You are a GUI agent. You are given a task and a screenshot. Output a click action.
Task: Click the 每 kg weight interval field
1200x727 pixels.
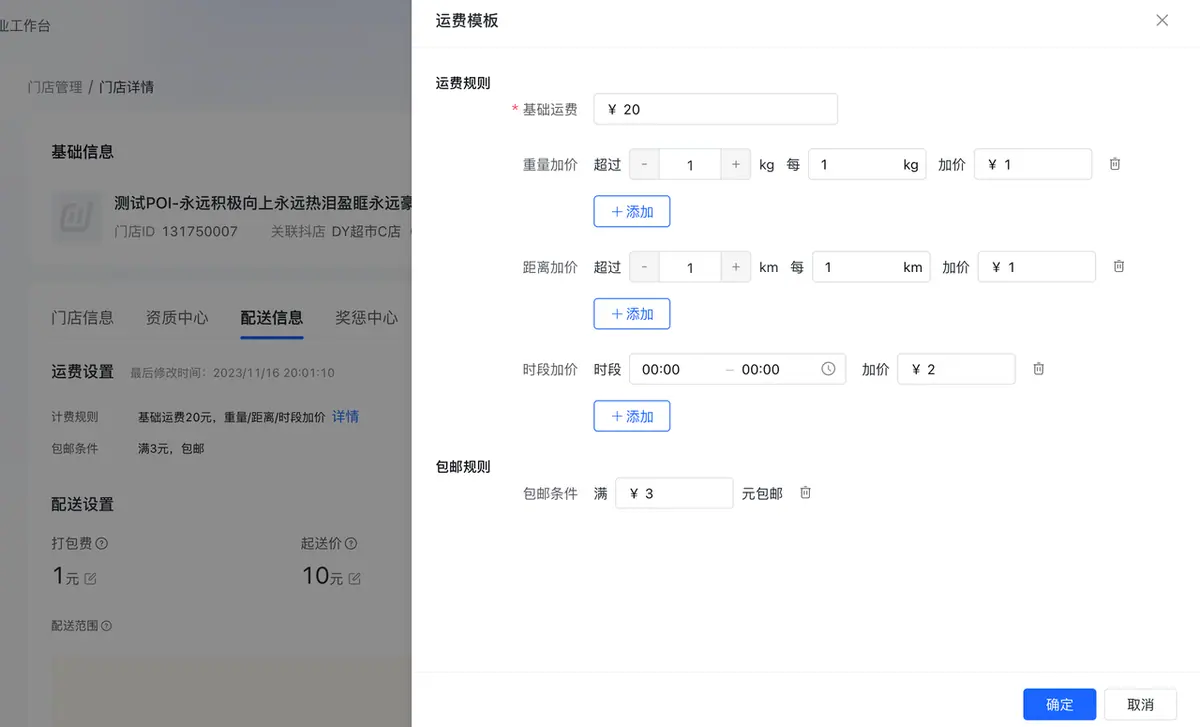pyautogui.click(x=867, y=165)
